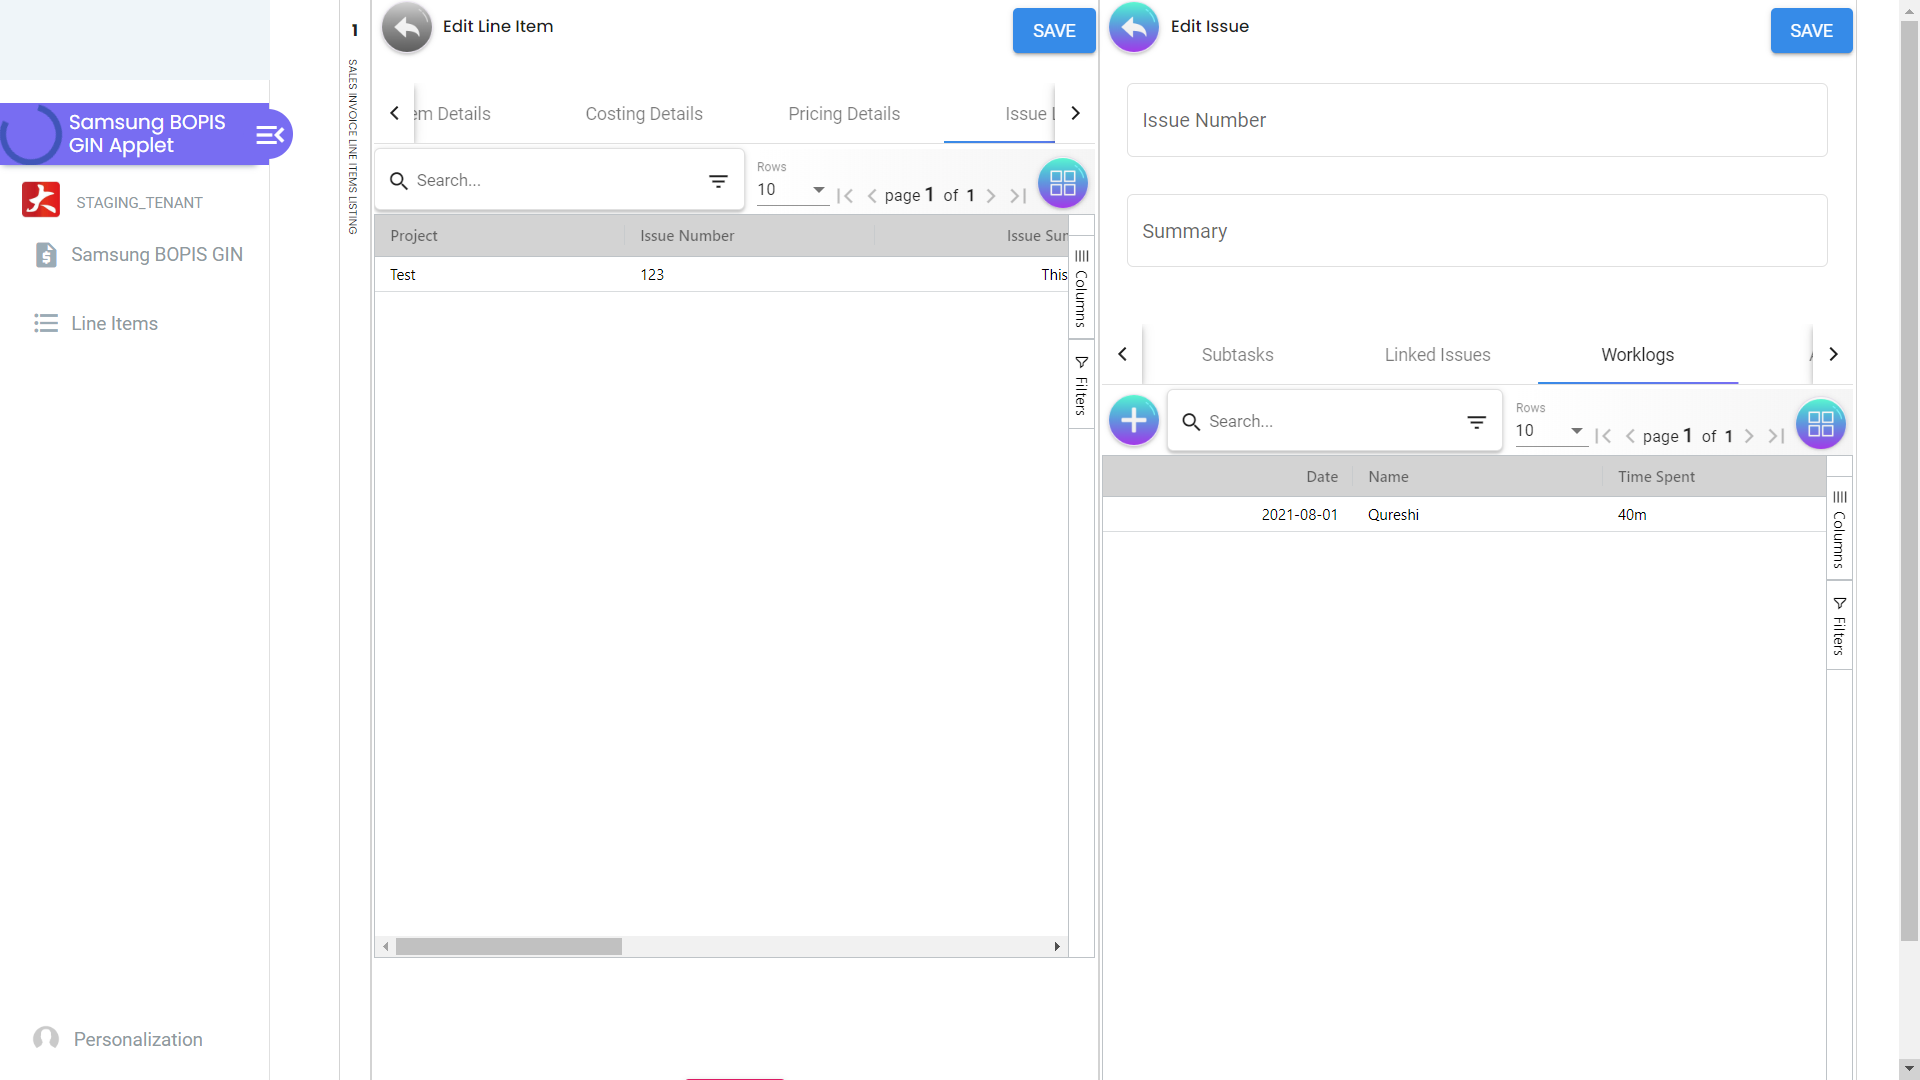Switch to Linked Issues tab
This screenshot has height=1080, width=1920.
(x=1437, y=355)
